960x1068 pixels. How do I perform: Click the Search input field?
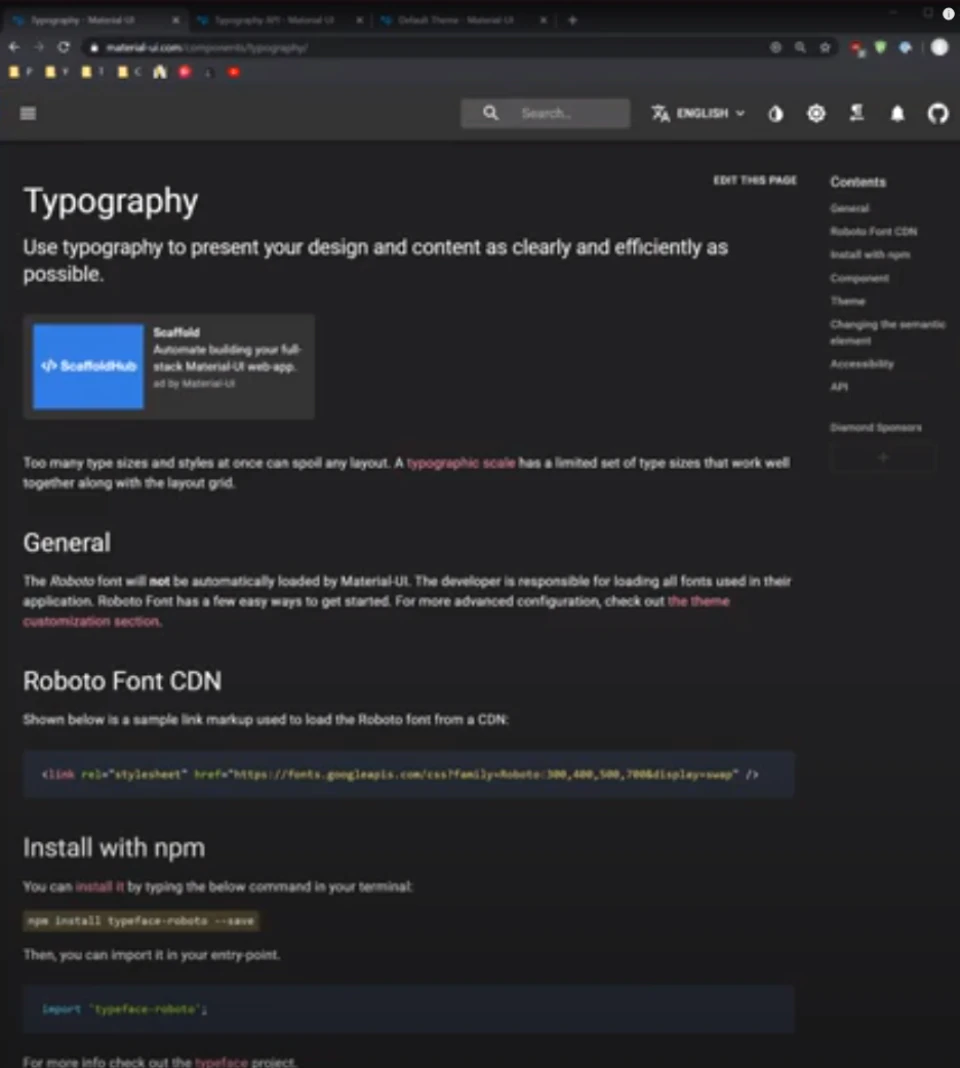545,113
